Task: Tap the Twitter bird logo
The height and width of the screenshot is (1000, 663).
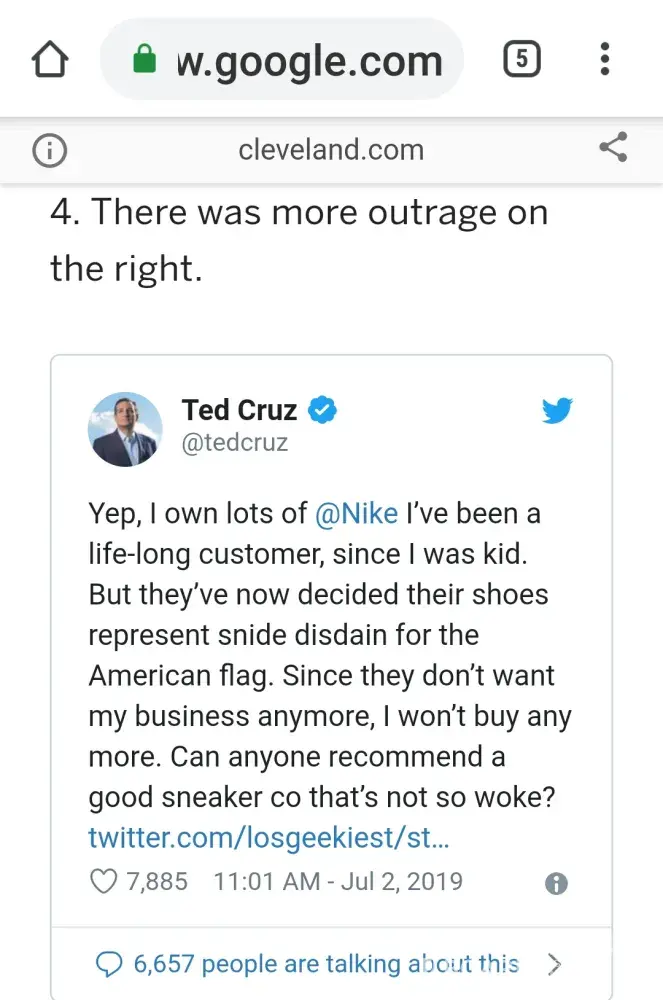Action: (557, 411)
